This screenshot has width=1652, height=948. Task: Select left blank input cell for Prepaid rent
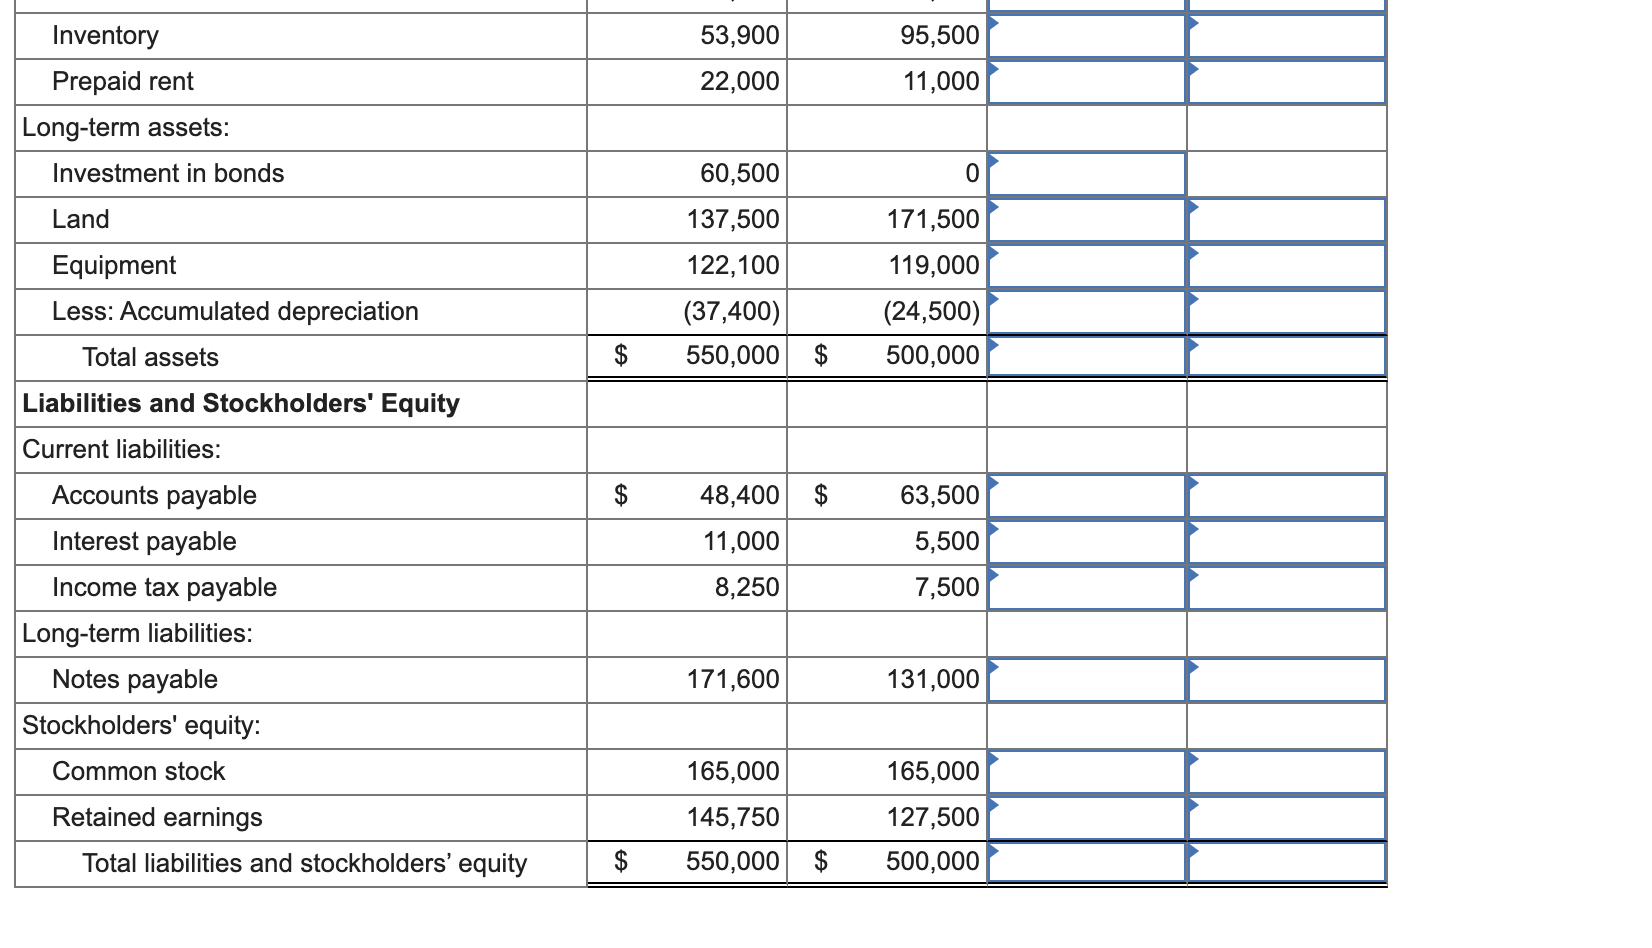[x=1086, y=82]
